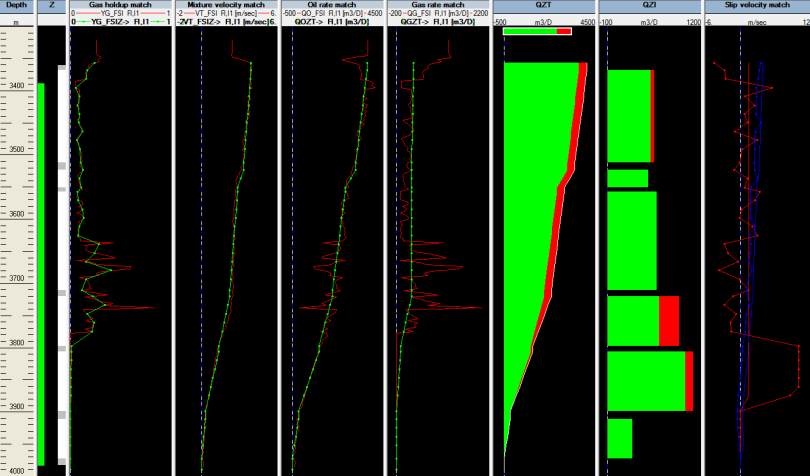This screenshot has width=810, height=476.
Task: Select the YG_FSIZ green curve legend
Action: pos(120,21)
